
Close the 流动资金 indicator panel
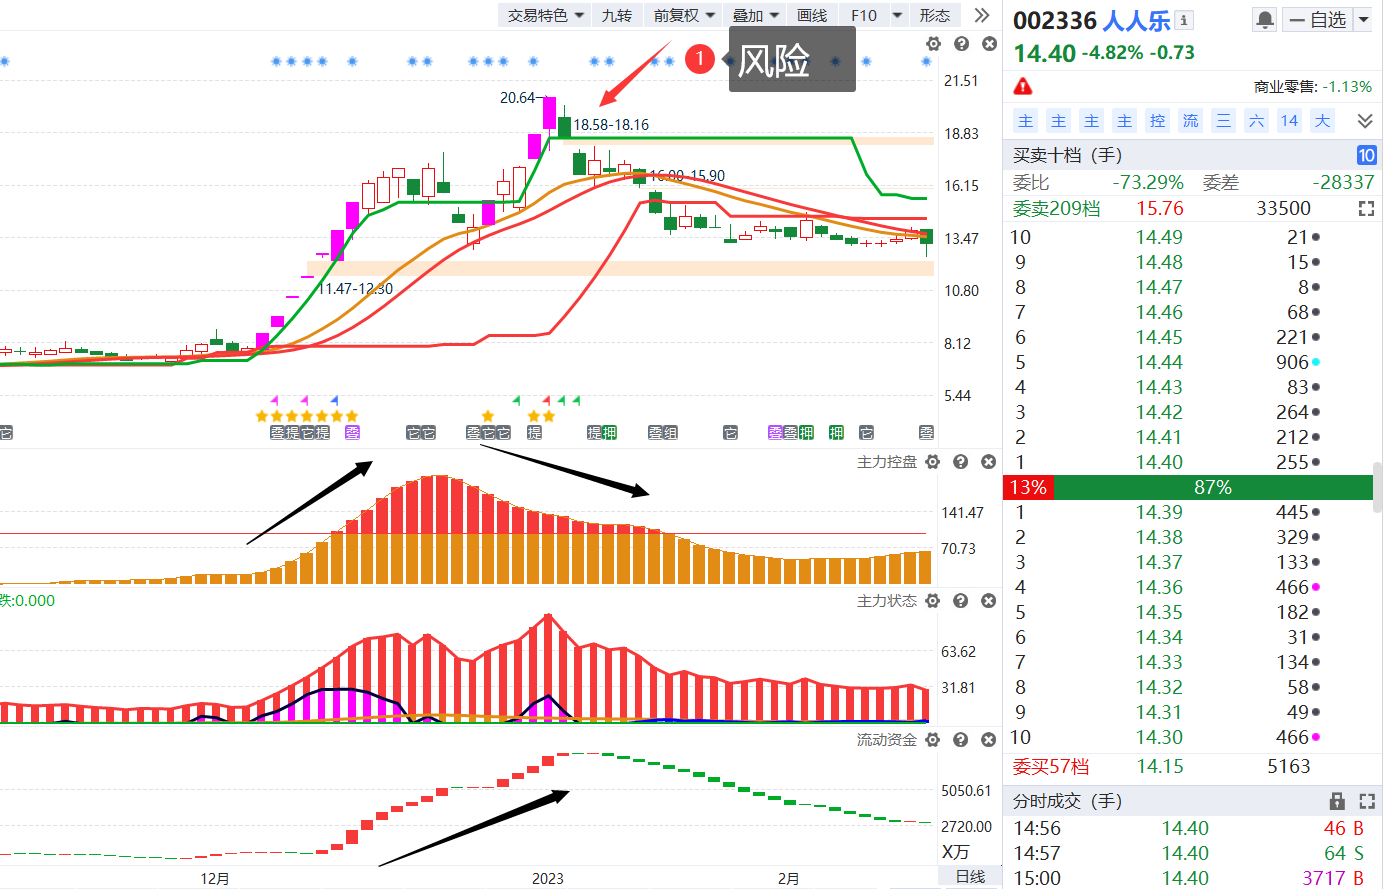coord(989,740)
